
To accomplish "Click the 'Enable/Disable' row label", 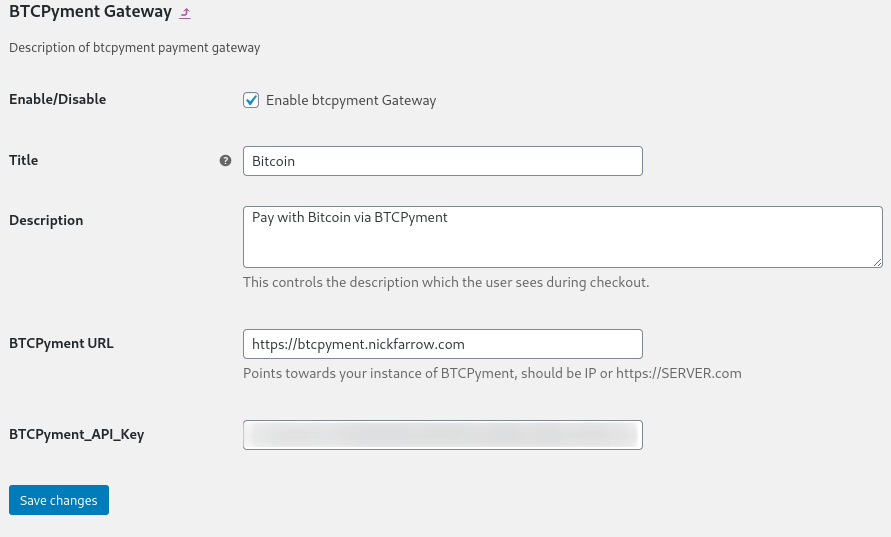I will [x=57, y=99].
